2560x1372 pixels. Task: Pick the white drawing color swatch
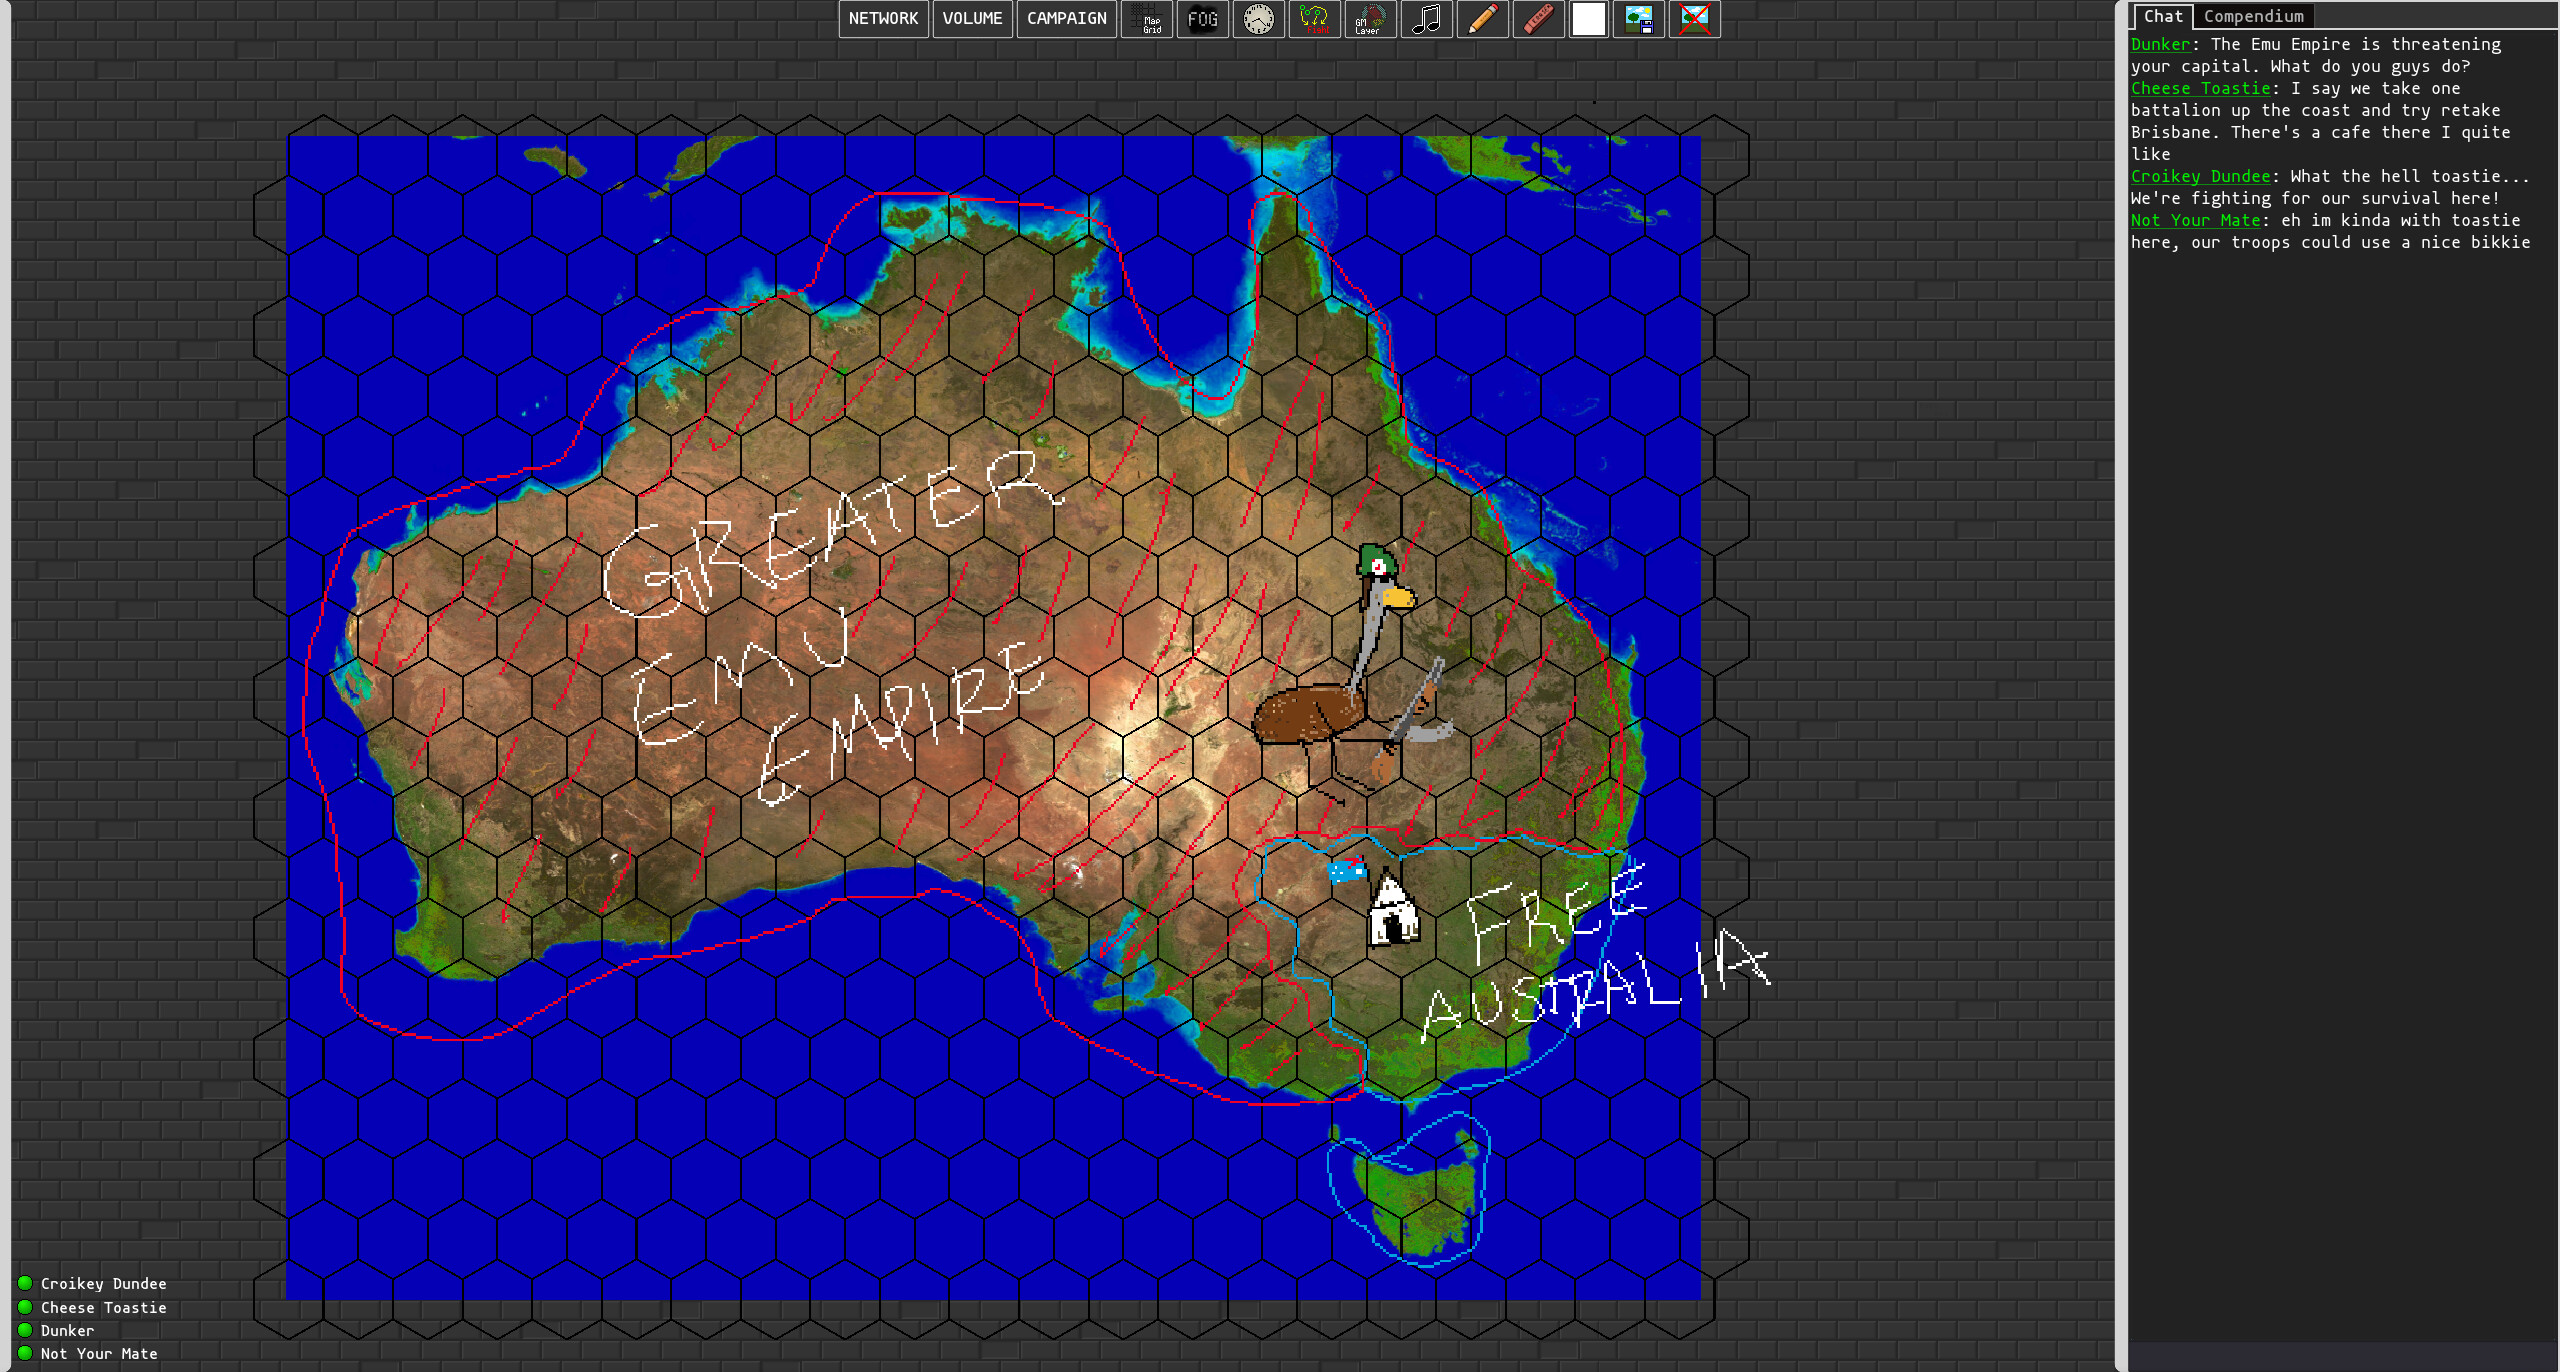[1589, 19]
